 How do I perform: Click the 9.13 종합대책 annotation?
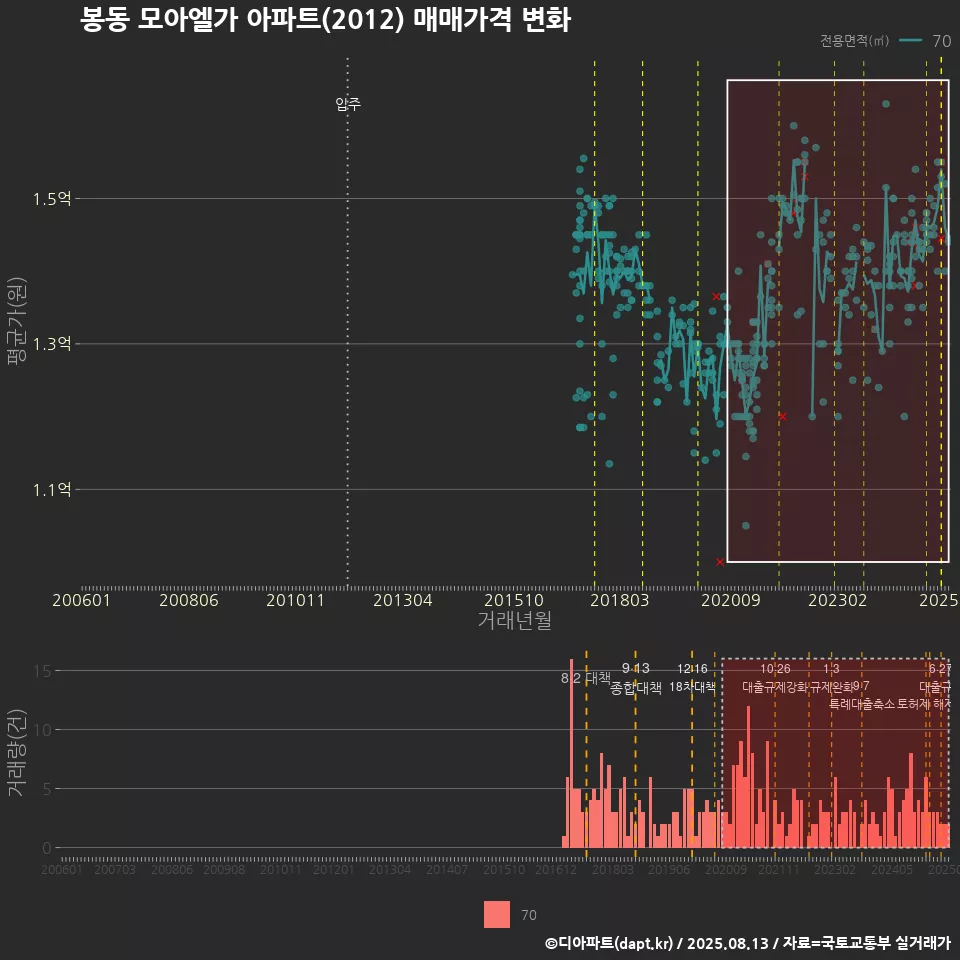point(636,678)
